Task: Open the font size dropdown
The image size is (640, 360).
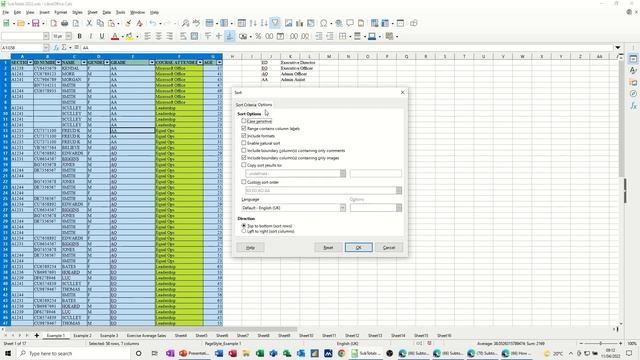Action: 69,36
